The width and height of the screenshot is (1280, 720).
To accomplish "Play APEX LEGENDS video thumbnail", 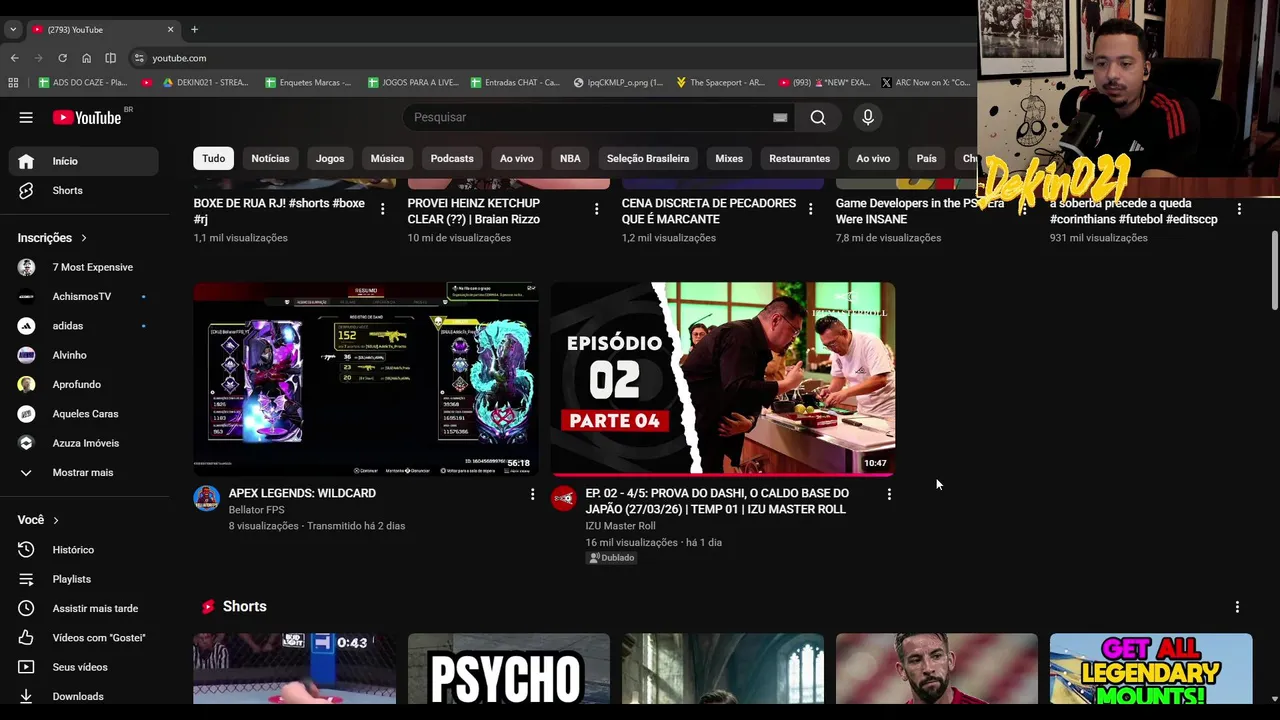I will [x=366, y=379].
